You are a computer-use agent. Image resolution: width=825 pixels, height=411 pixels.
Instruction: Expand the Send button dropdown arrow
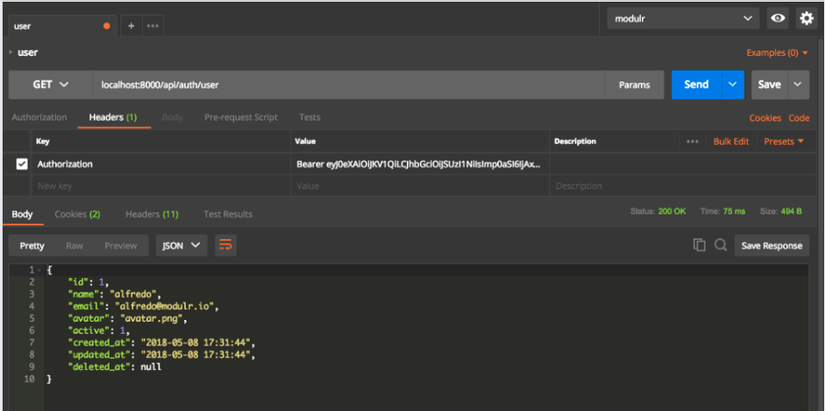734,85
